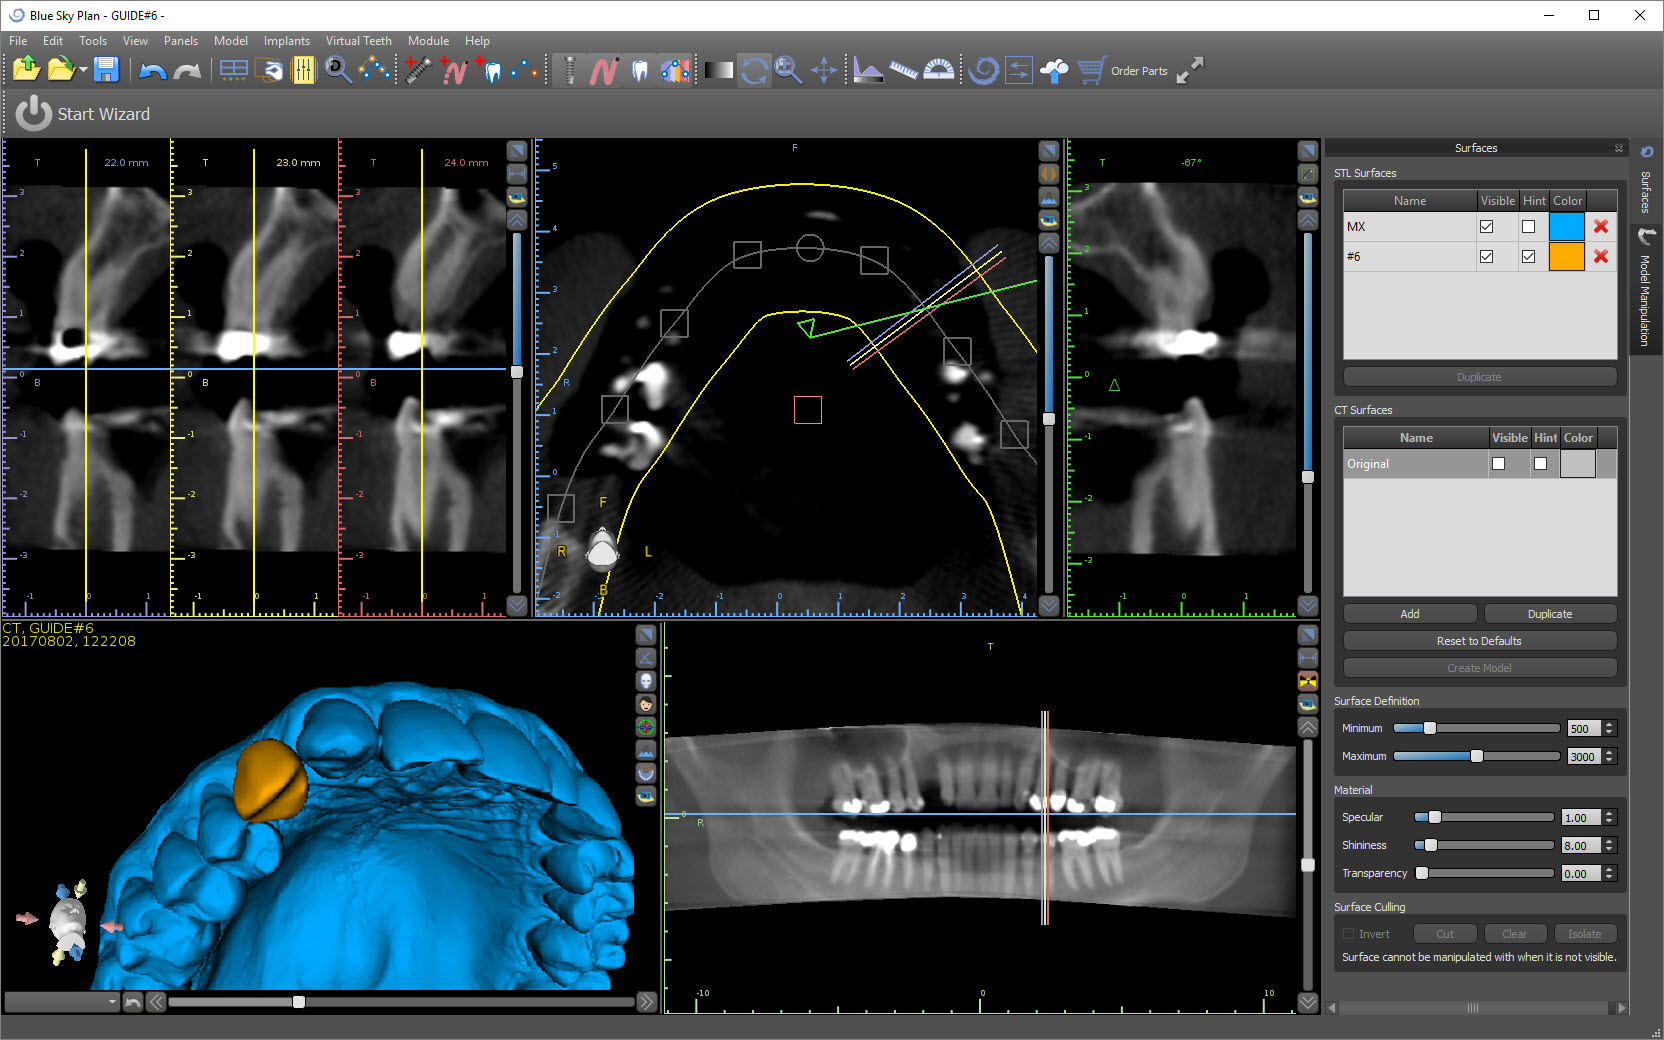
Task: Adjust the Maximum value stepper
Action: [1609, 757]
